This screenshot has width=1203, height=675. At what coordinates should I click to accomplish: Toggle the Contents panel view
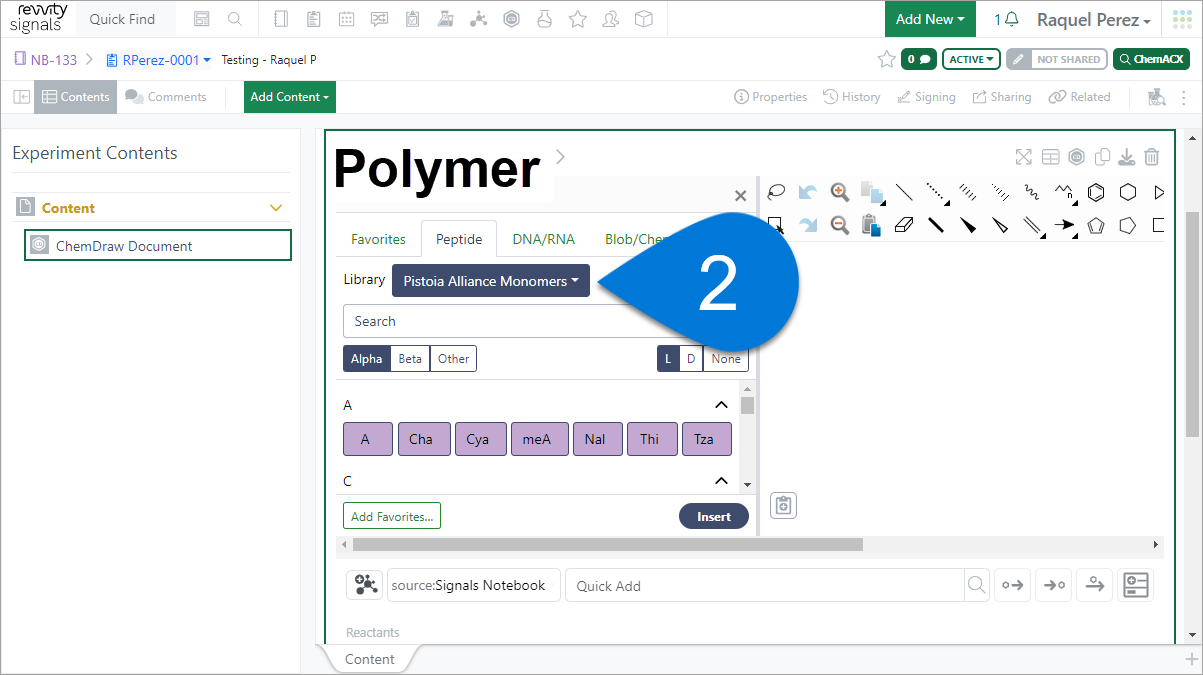click(x=76, y=97)
